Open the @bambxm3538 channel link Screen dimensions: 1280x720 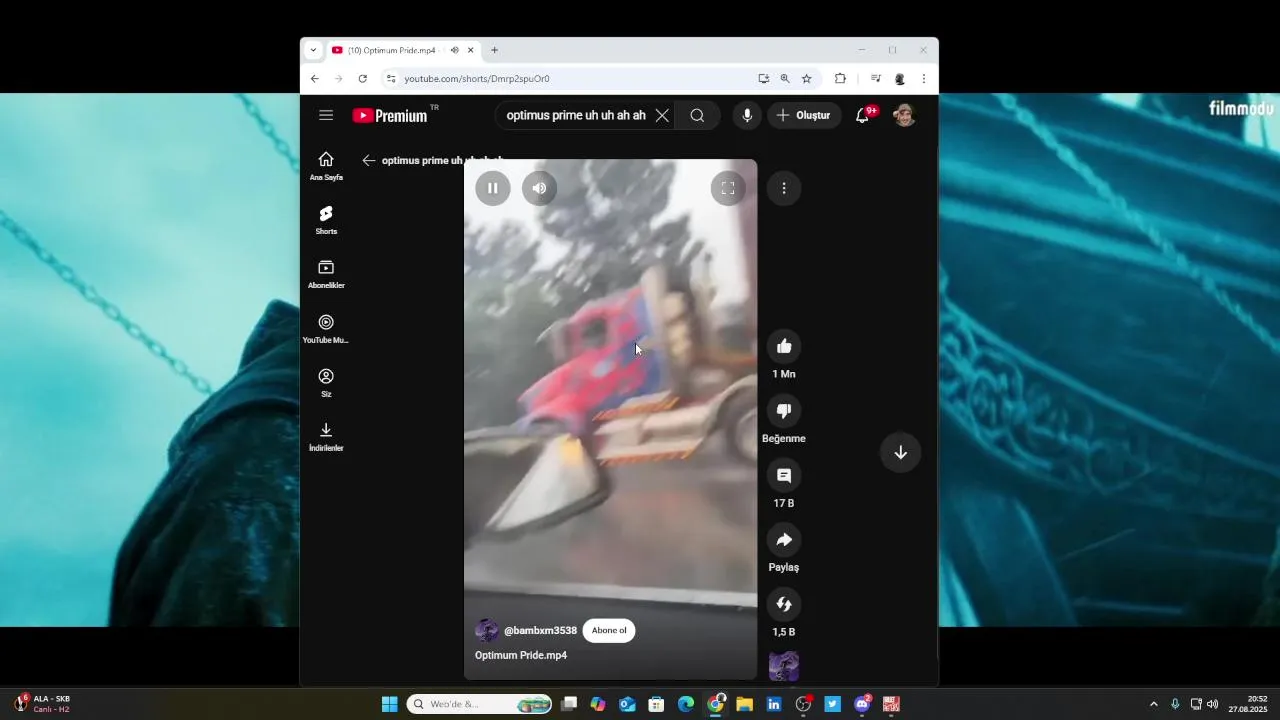tap(540, 630)
